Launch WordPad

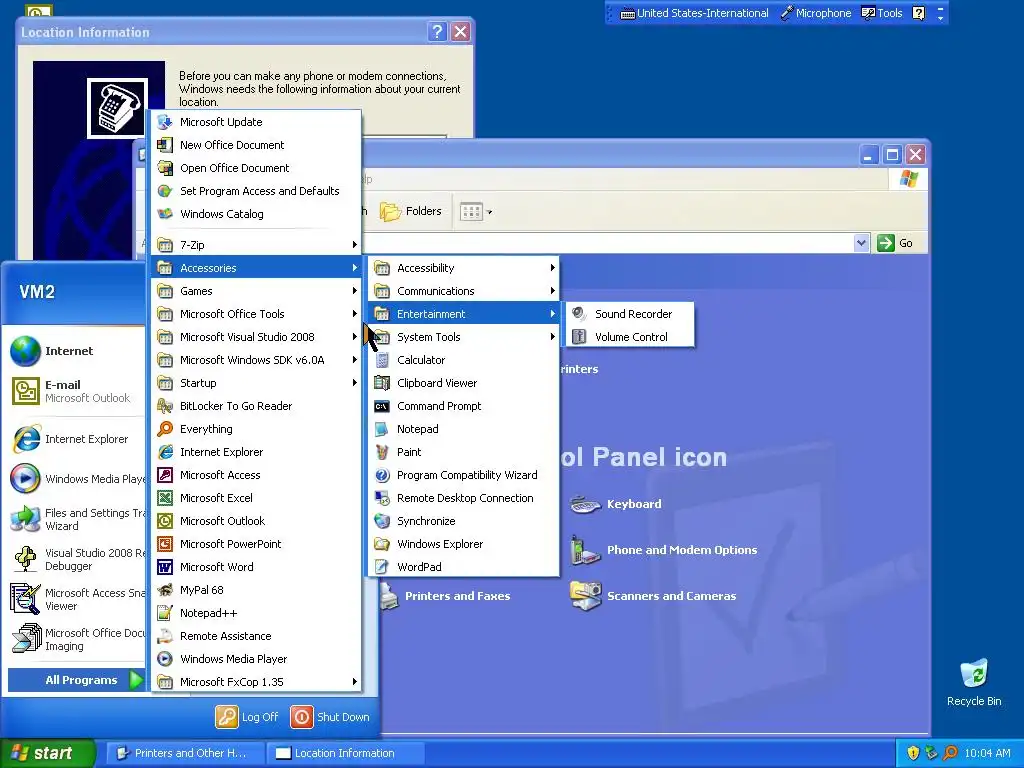[464, 567]
